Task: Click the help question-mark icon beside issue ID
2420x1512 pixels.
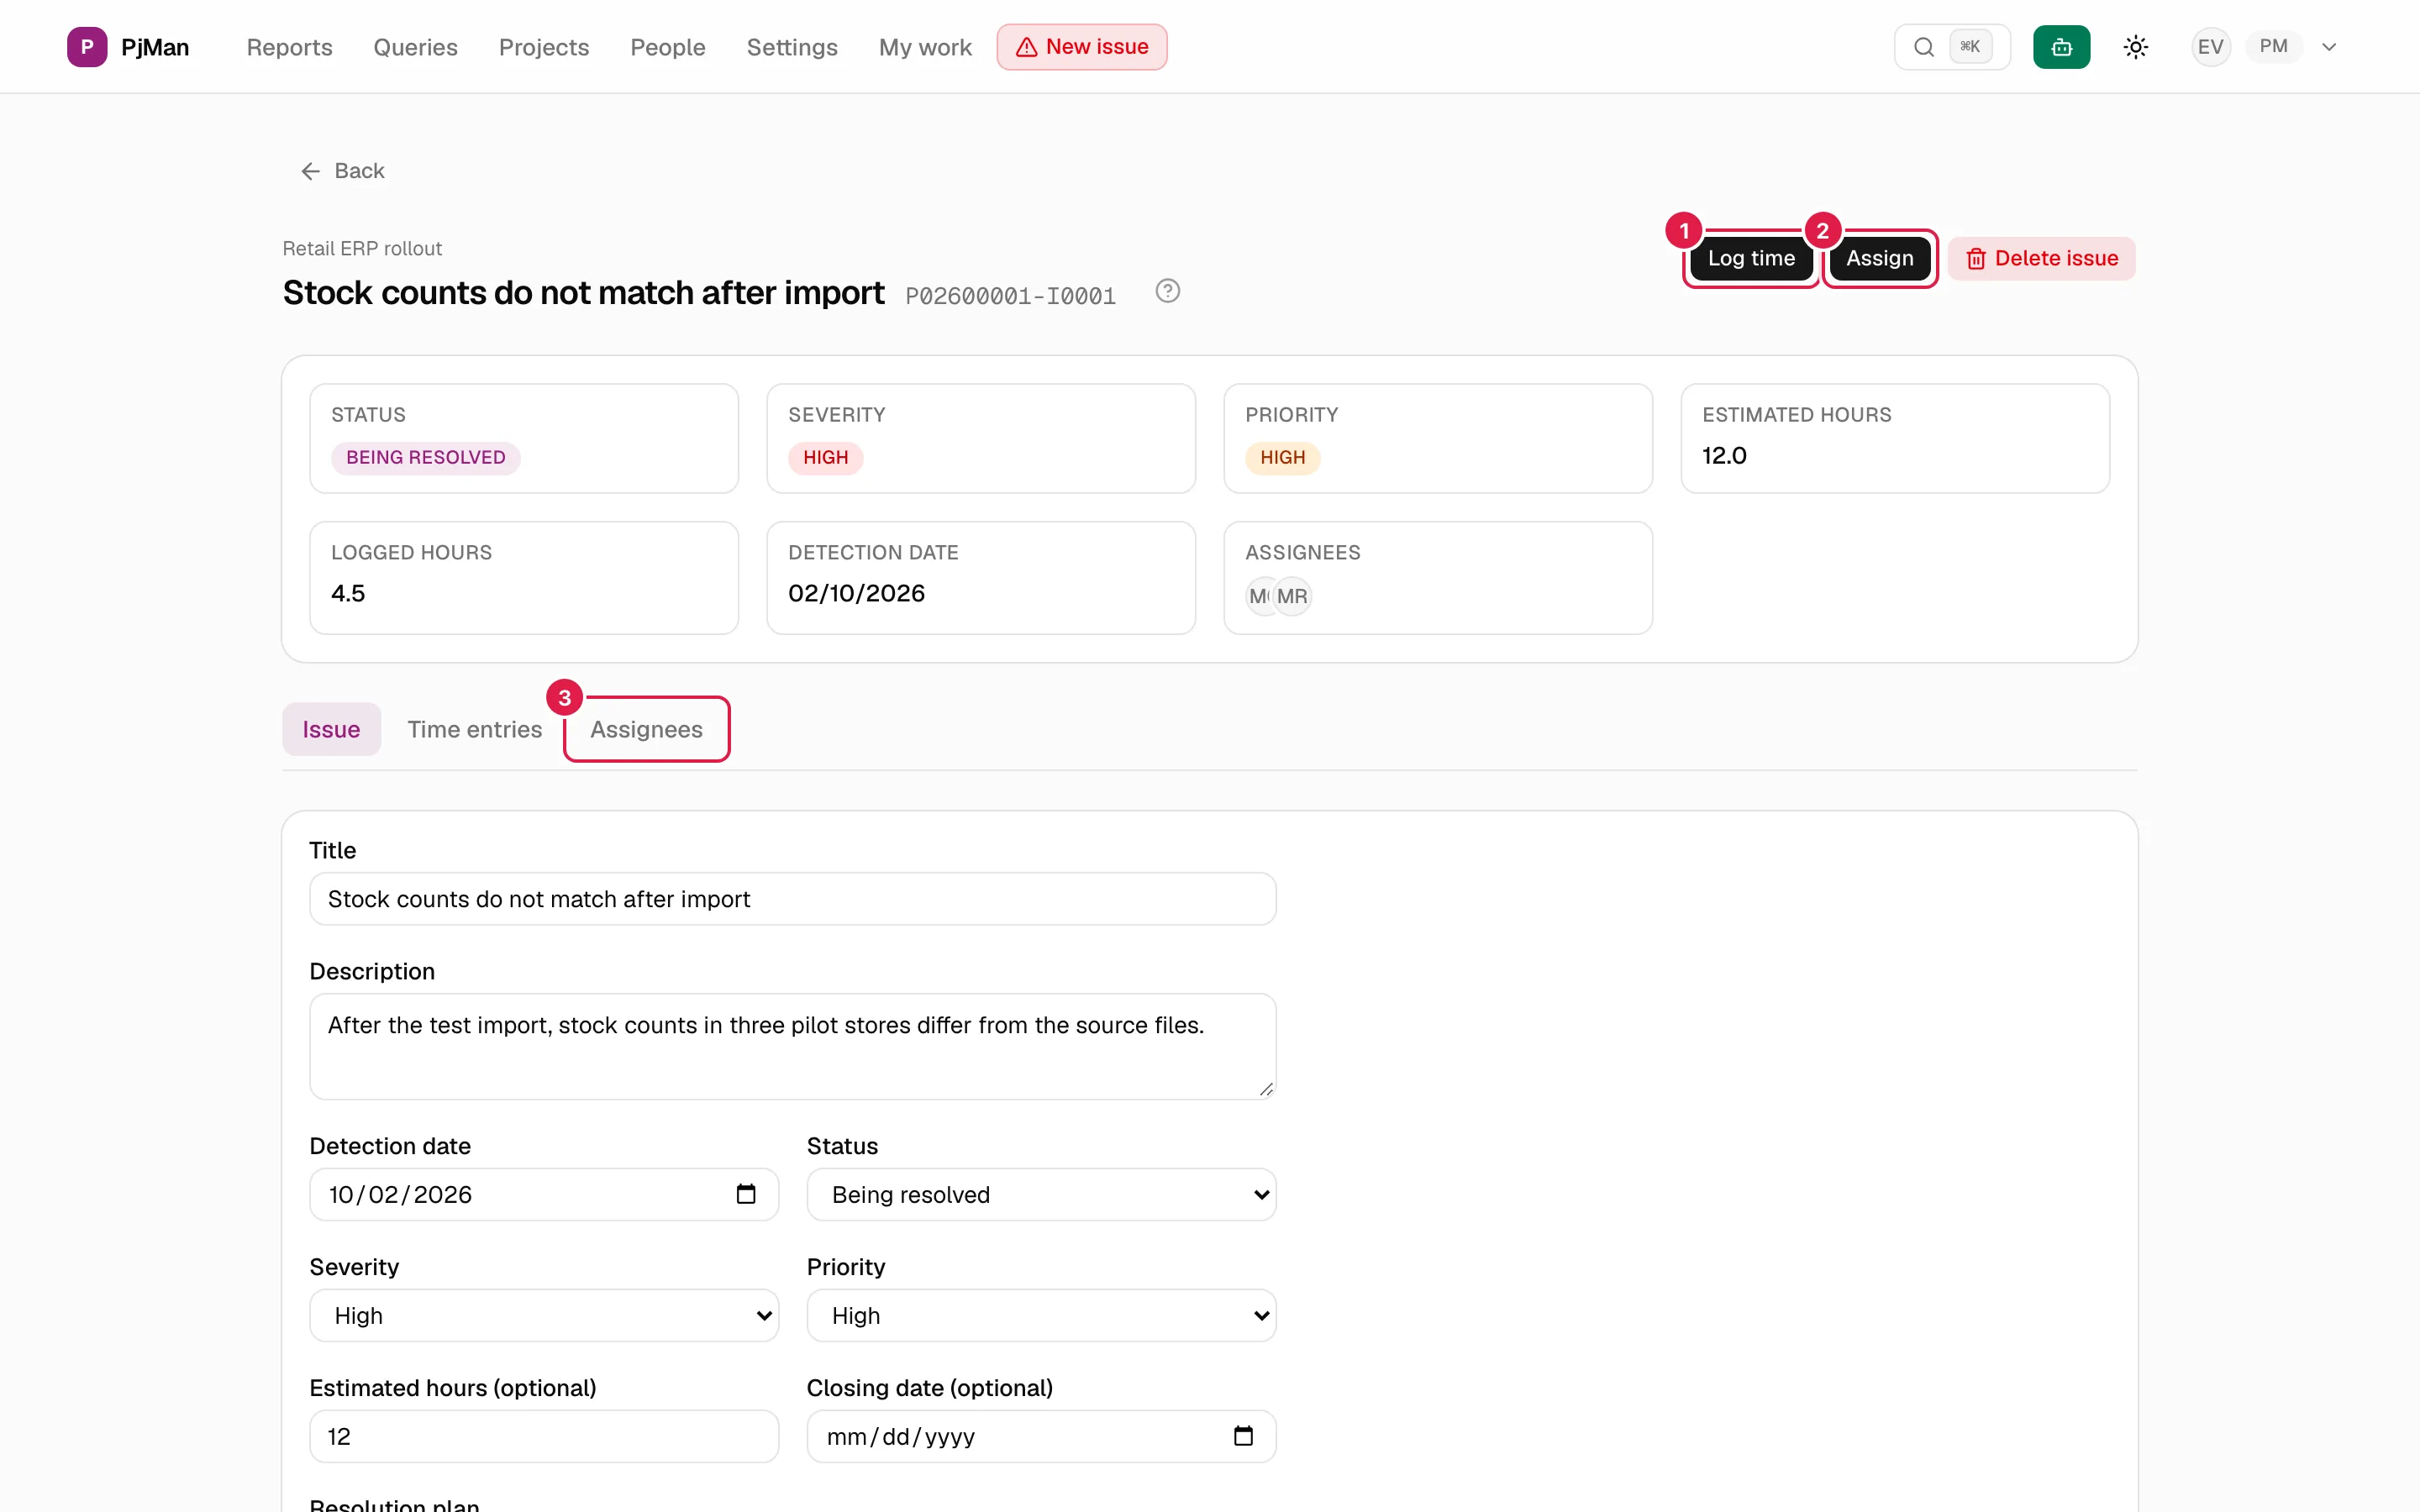Action: 1167,291
